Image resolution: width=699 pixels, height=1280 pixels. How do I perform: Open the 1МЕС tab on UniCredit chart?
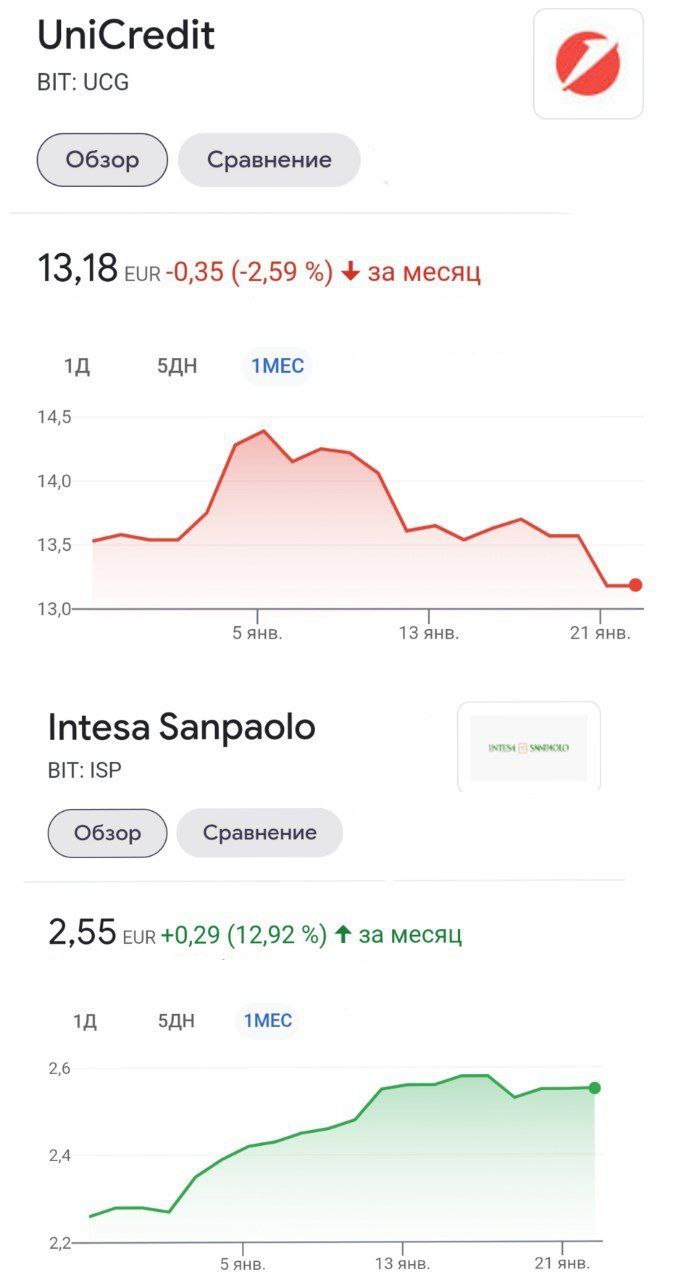[276, 366]
